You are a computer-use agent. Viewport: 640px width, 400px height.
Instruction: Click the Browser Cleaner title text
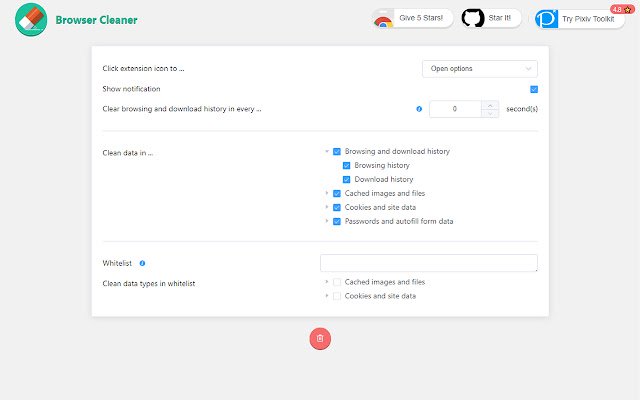pos(96,20)
